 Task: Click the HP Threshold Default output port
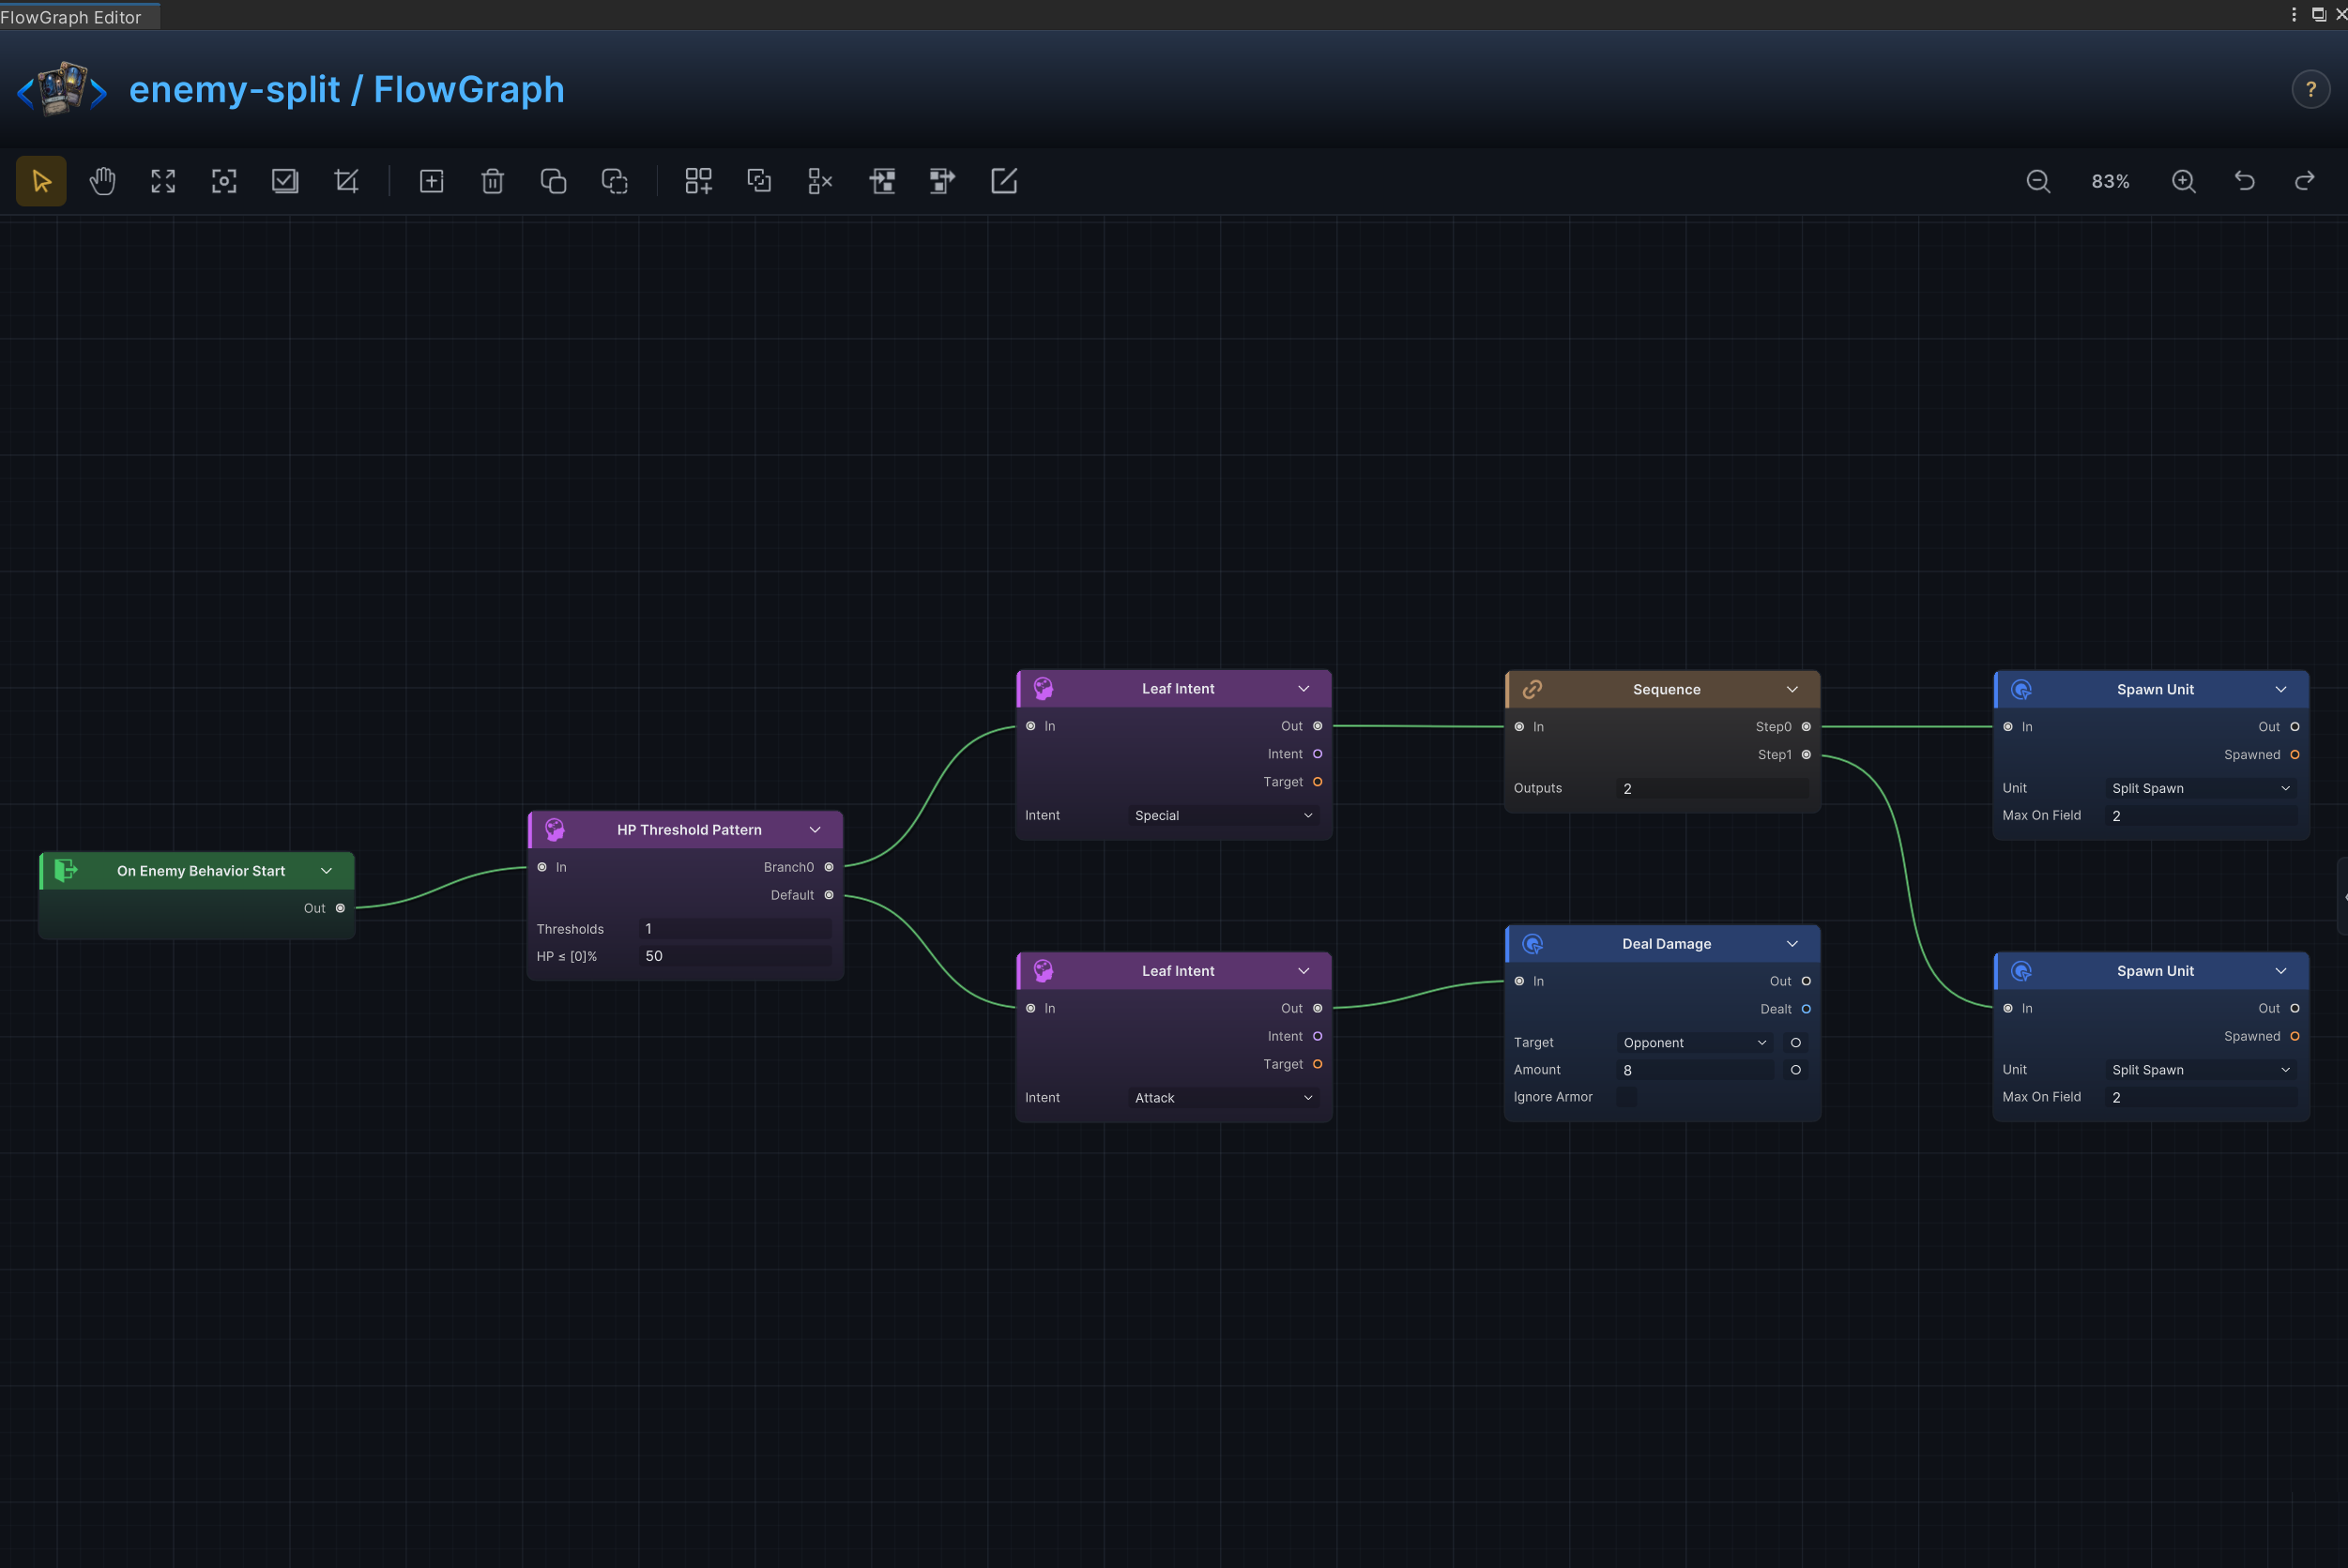(829, 895)
